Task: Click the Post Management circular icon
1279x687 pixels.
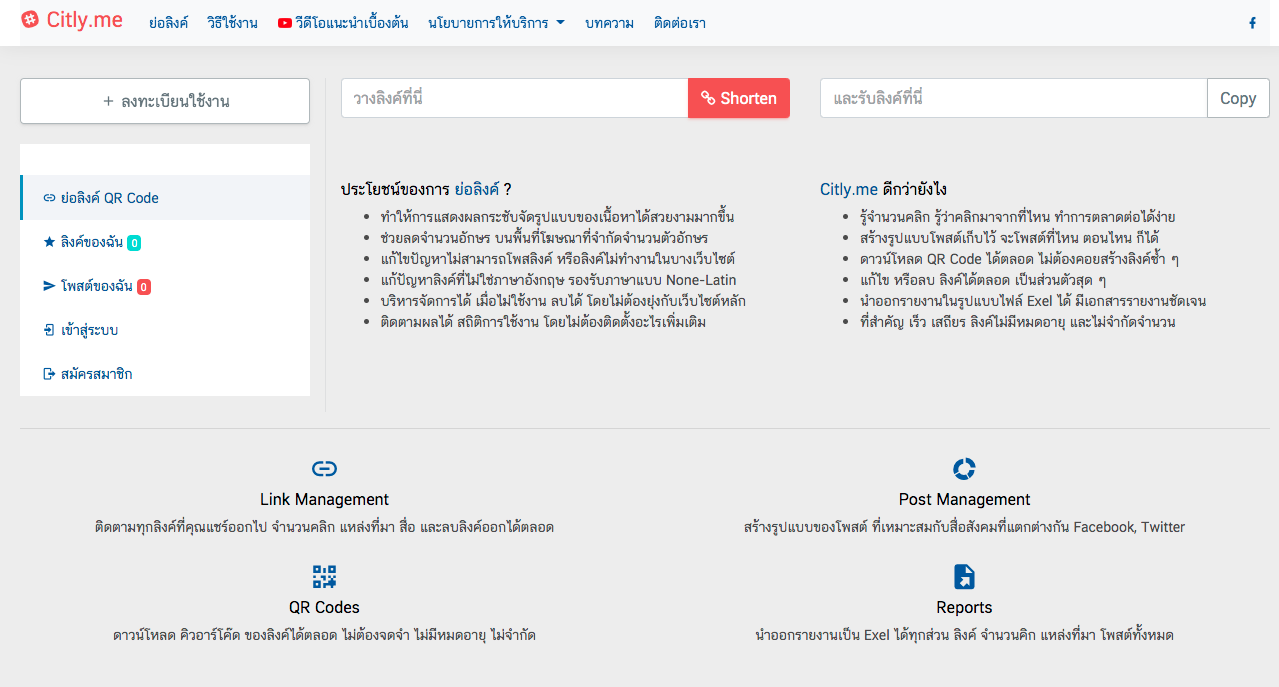Action: point(963,466)
